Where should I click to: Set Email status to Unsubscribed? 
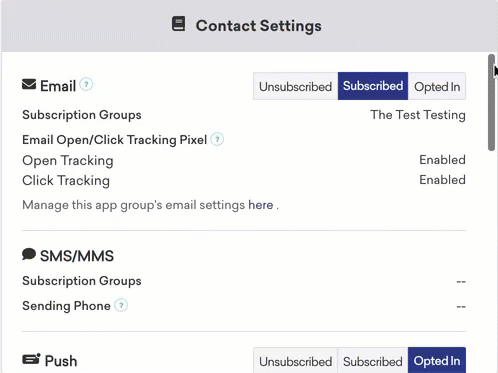click(x=295, y=86)
